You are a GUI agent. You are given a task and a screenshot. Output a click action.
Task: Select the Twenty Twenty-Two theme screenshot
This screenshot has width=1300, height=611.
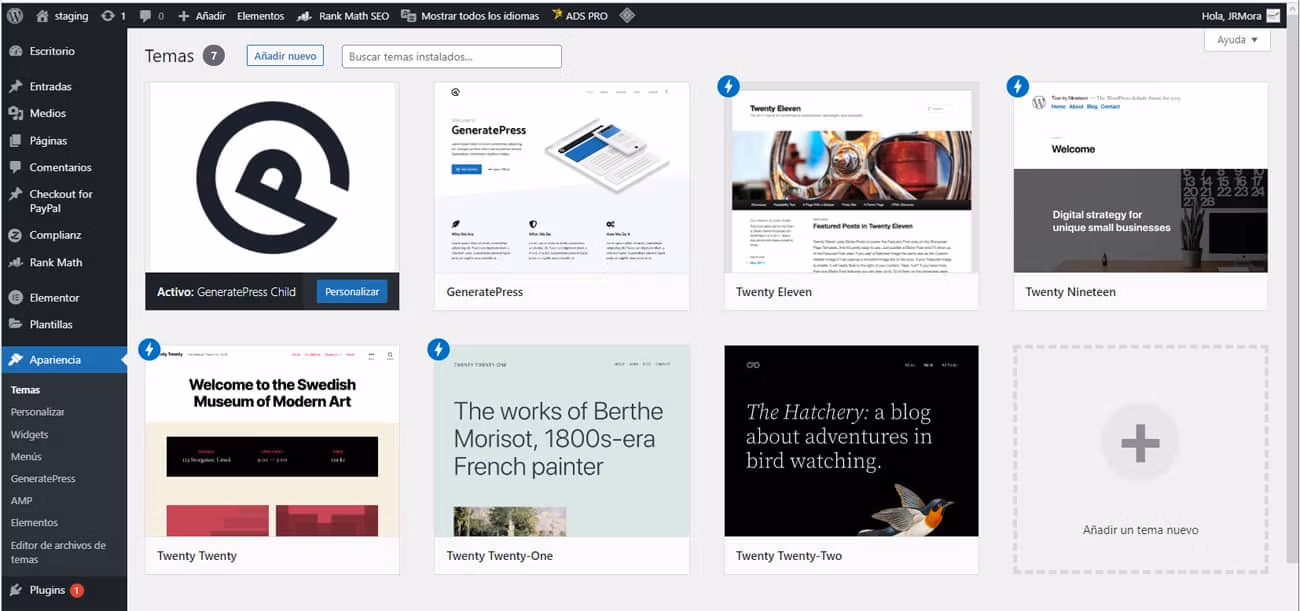(851, 441)
